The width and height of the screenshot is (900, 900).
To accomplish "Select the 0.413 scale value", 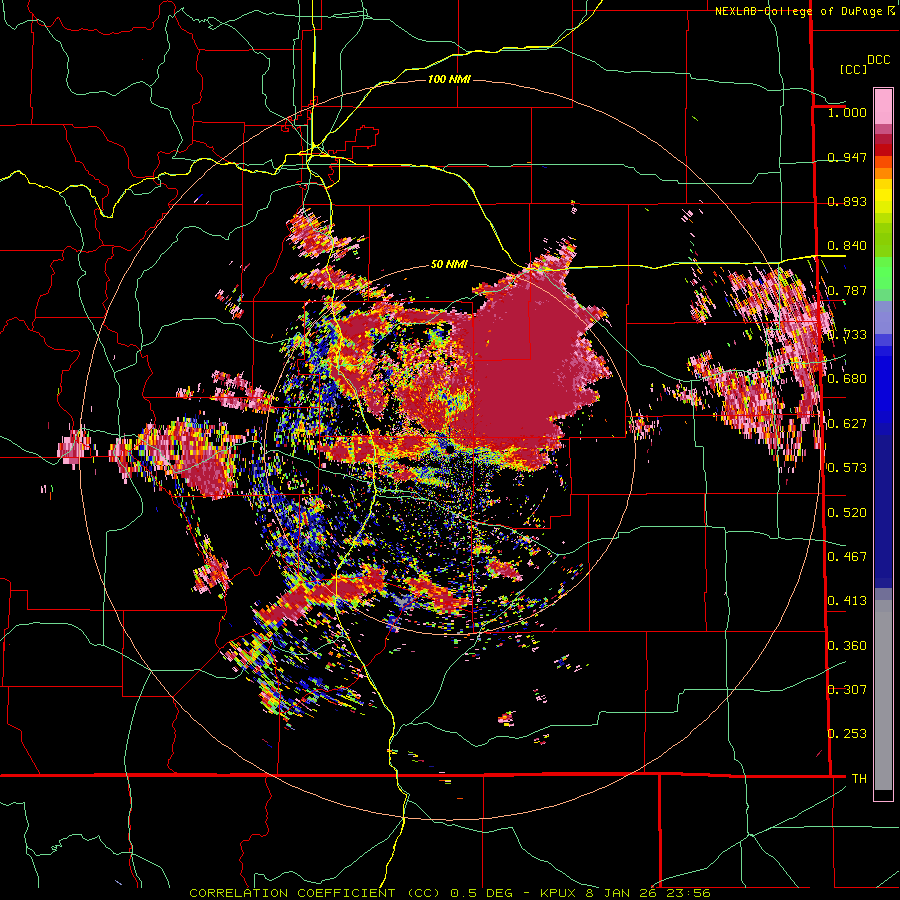I will pyautogui.click(x=847, y=601).
